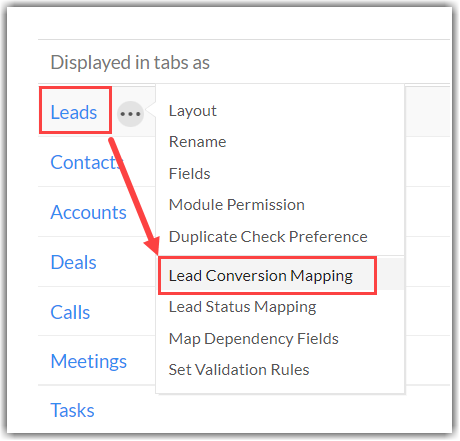
Task: Choose Duplicate Check Preference option
Action: [268, 237]
